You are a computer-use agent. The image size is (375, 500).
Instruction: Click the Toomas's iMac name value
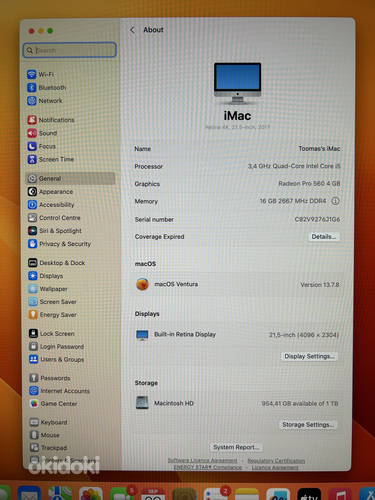coord(319,149)
